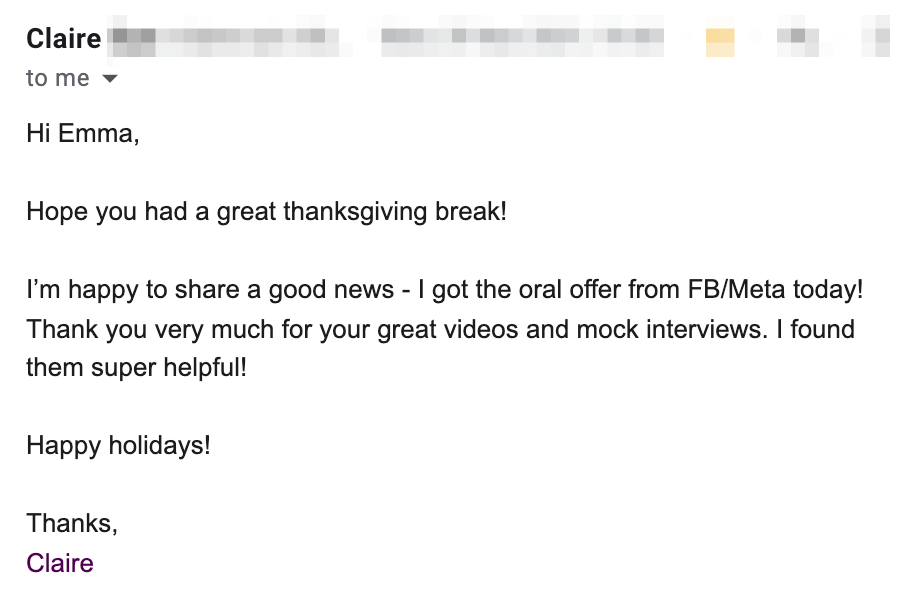Click the bold sender name Claire
This screenshot has width=918, height=611.
[64, 39]
